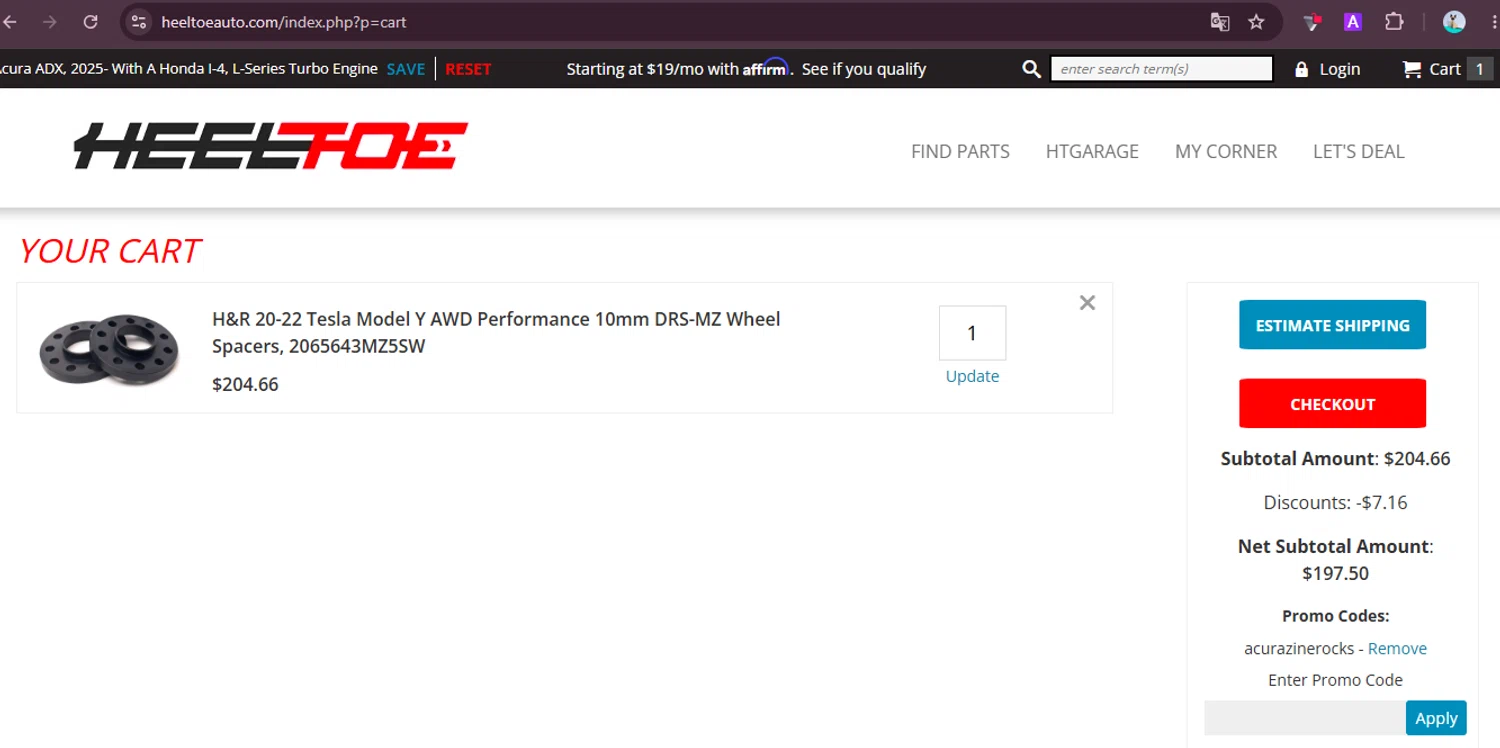Click the Acura ADX vehicle description text
1500x748 pixels.
[x=189, y=69]
